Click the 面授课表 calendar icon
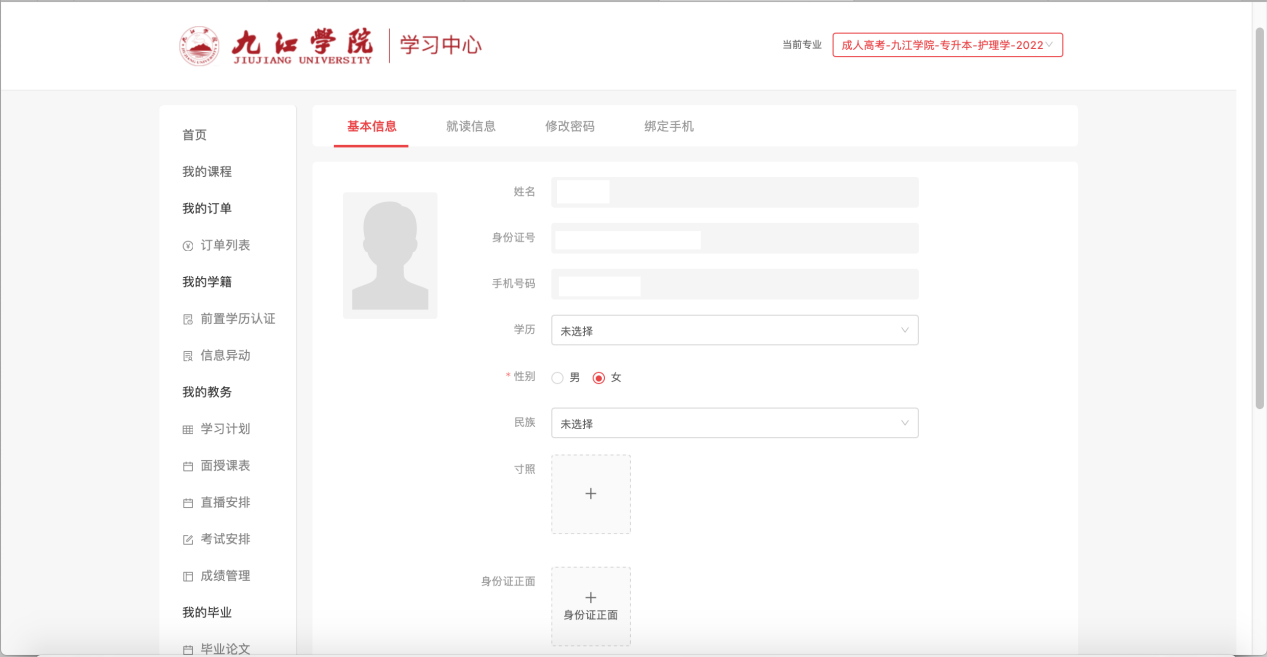1267x657 pixels. coord(187,467)
